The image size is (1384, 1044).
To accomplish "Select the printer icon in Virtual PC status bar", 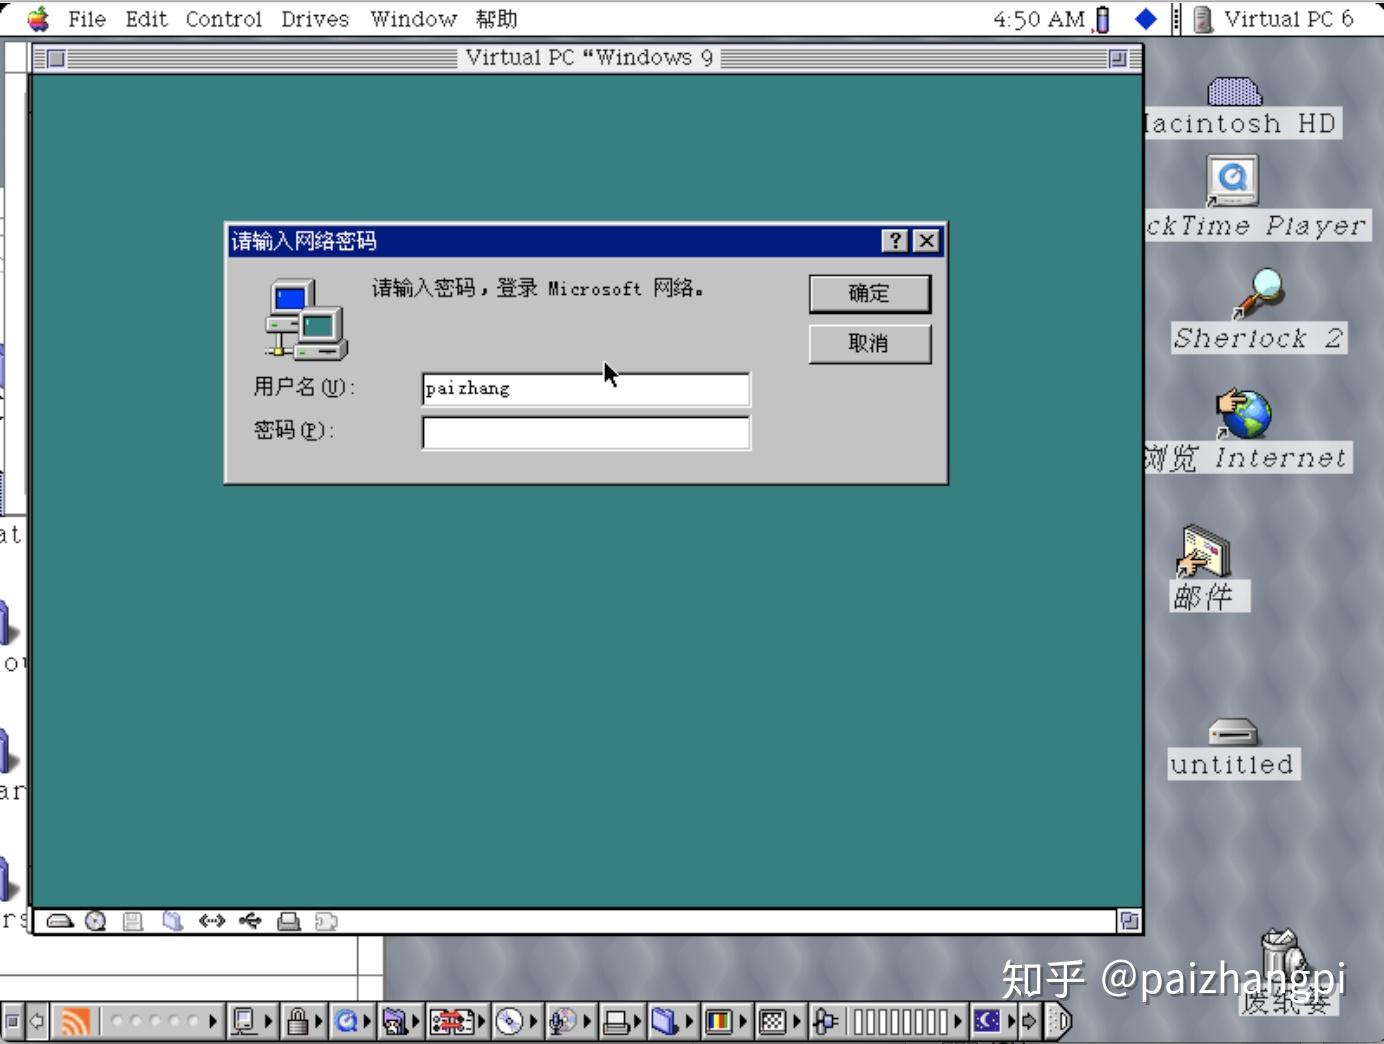I will pyautogui.click(x=289, y=921).
